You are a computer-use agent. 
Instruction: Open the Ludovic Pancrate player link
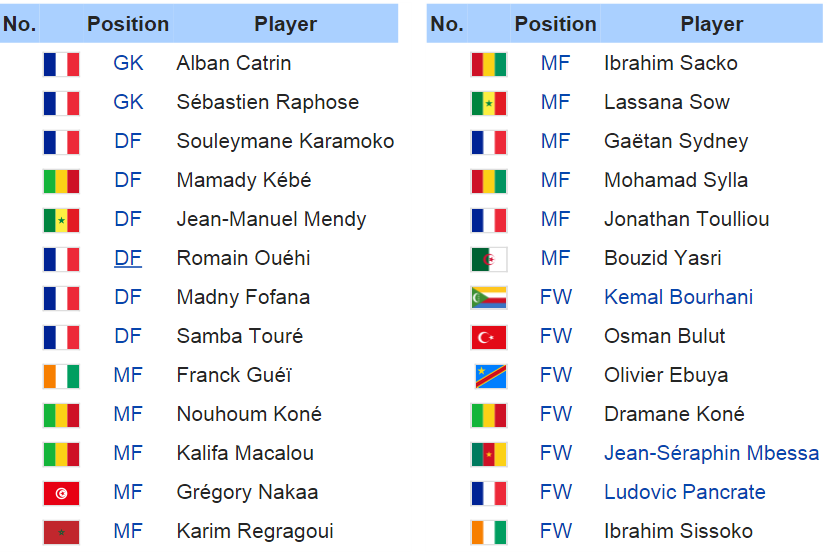click(685, 492)
